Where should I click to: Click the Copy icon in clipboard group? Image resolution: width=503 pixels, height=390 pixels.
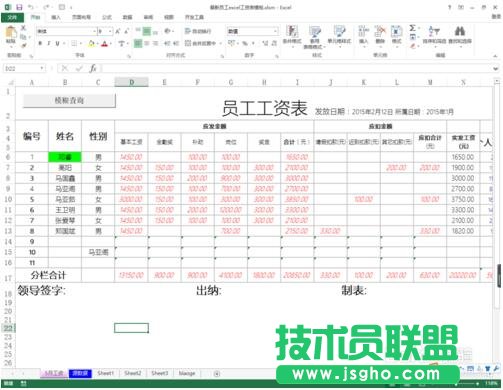(23, 36)
